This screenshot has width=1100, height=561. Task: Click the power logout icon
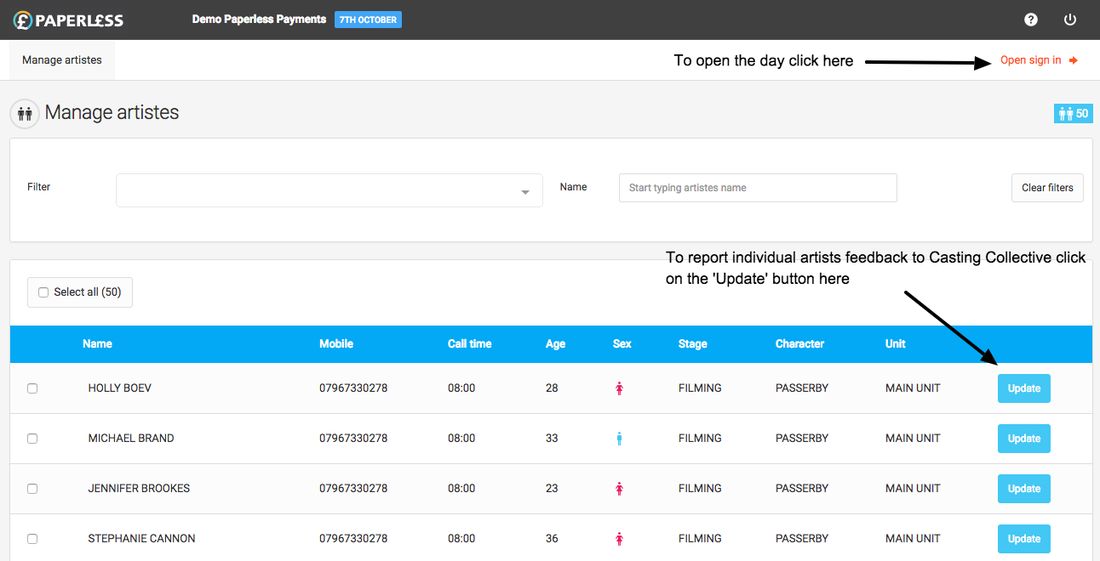click(1070, 20)
